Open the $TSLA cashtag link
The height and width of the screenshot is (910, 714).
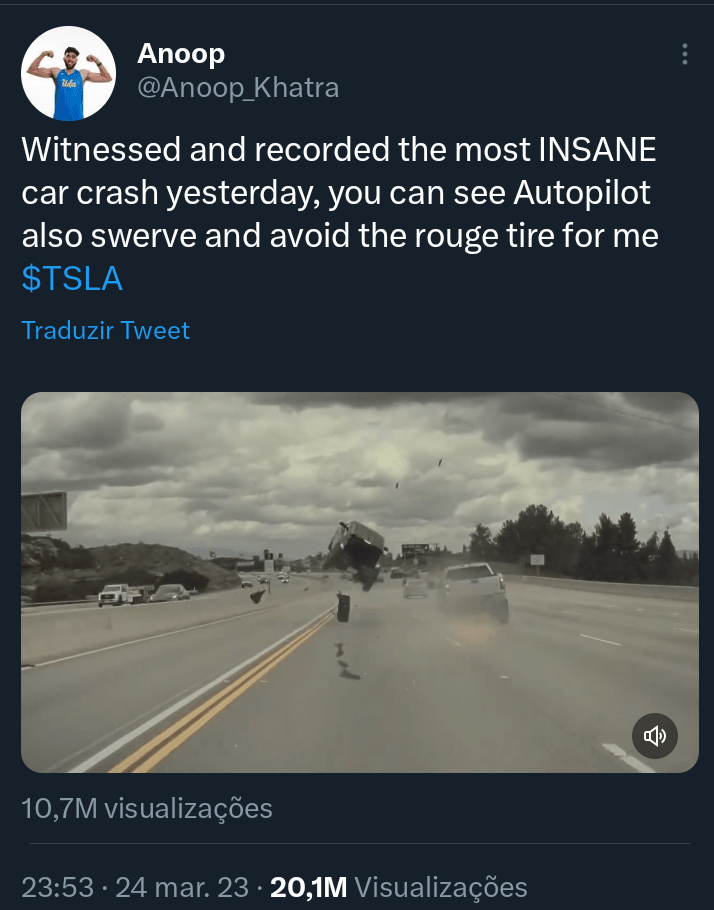[72, 279]
